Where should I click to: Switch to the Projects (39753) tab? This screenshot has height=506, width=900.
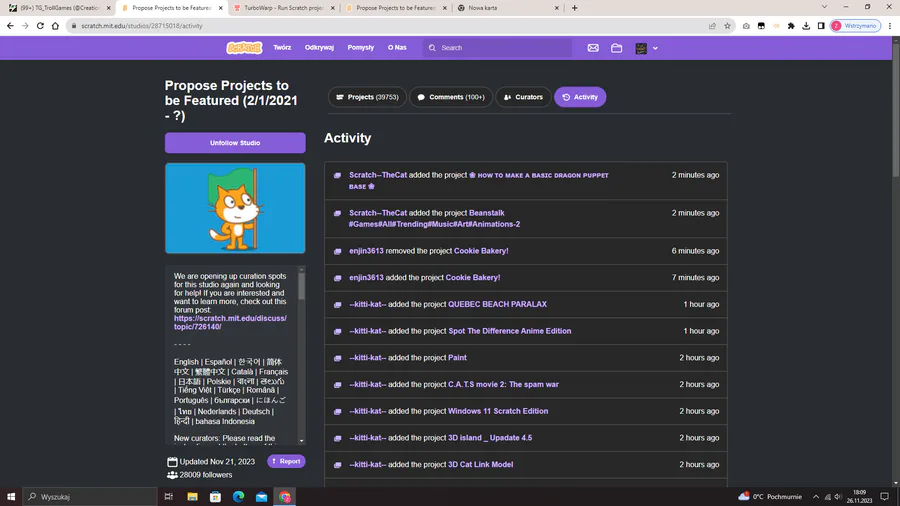(x=367, y=97)
